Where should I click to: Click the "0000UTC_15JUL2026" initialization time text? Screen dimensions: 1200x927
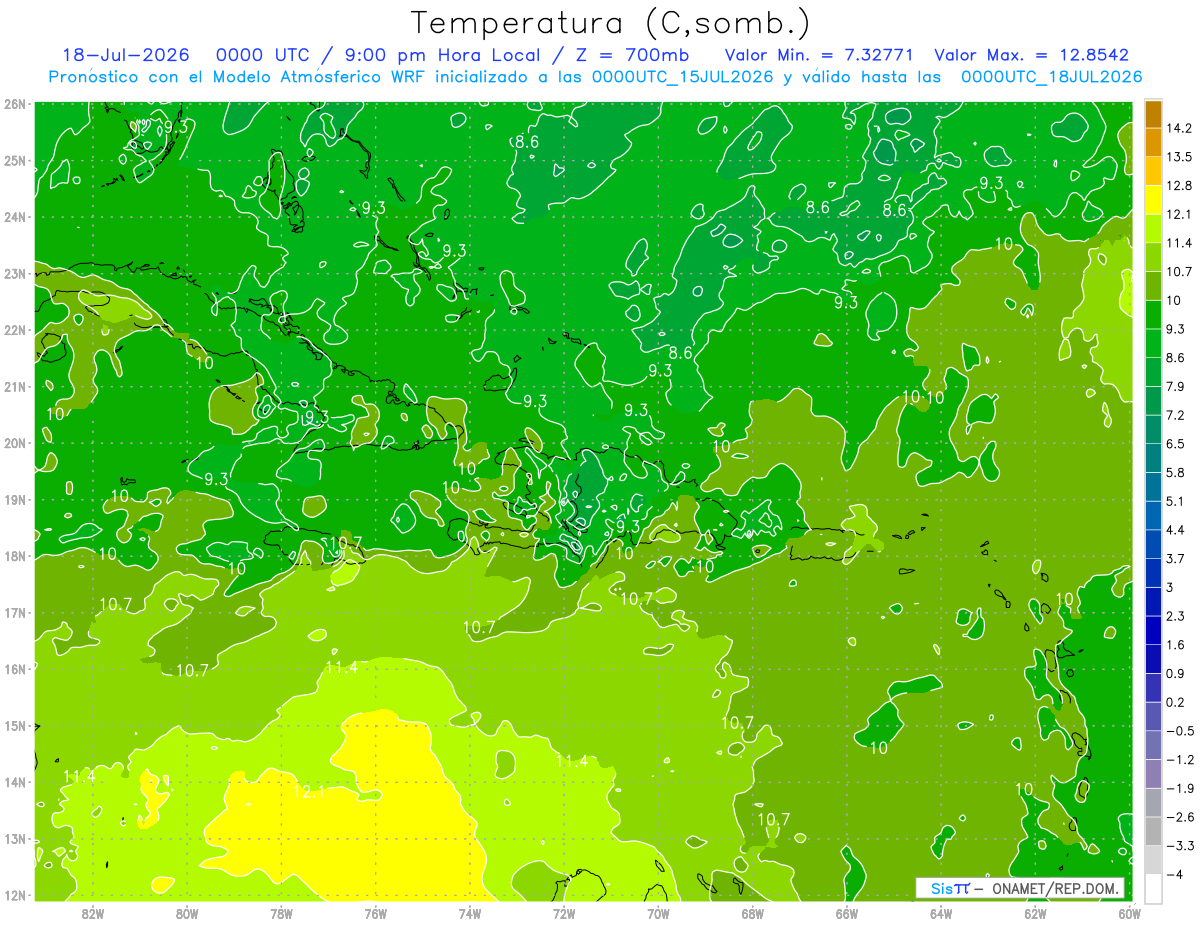point(683,77)
